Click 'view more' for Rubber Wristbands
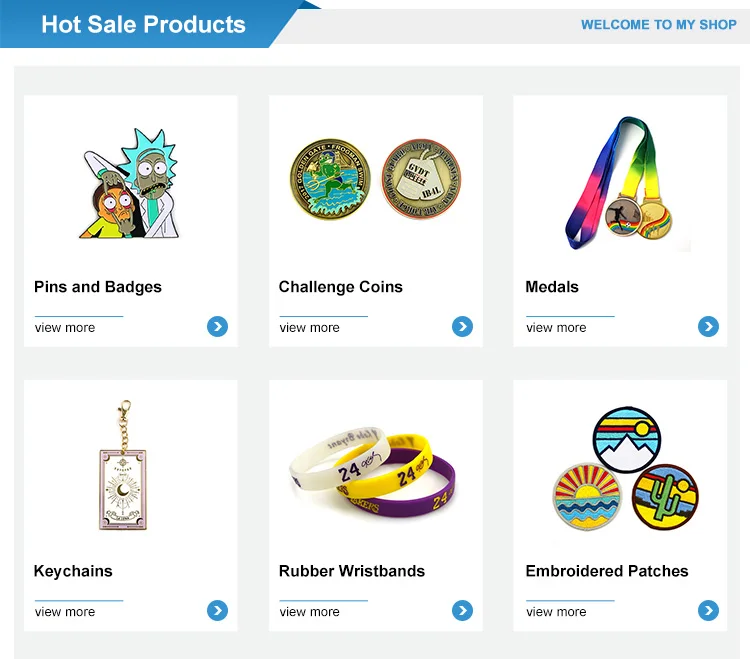 [x=309, y=612]
